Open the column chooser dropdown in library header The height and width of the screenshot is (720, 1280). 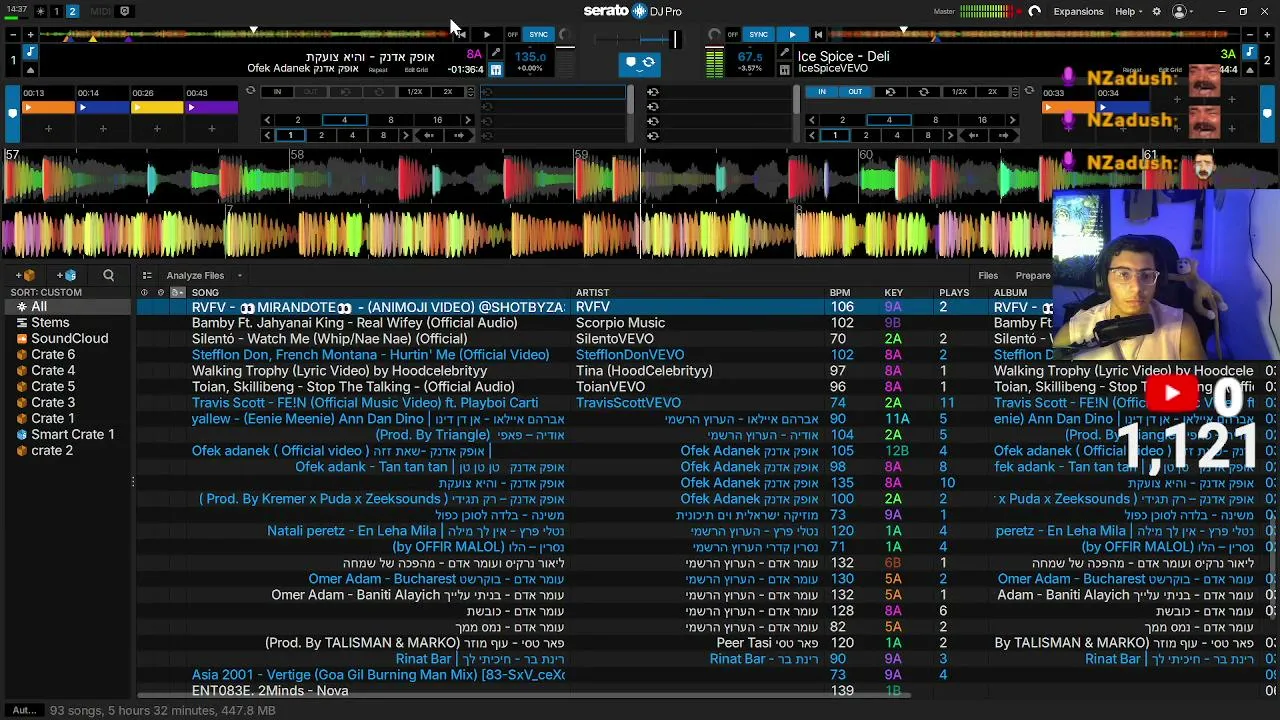coord(178,292)
